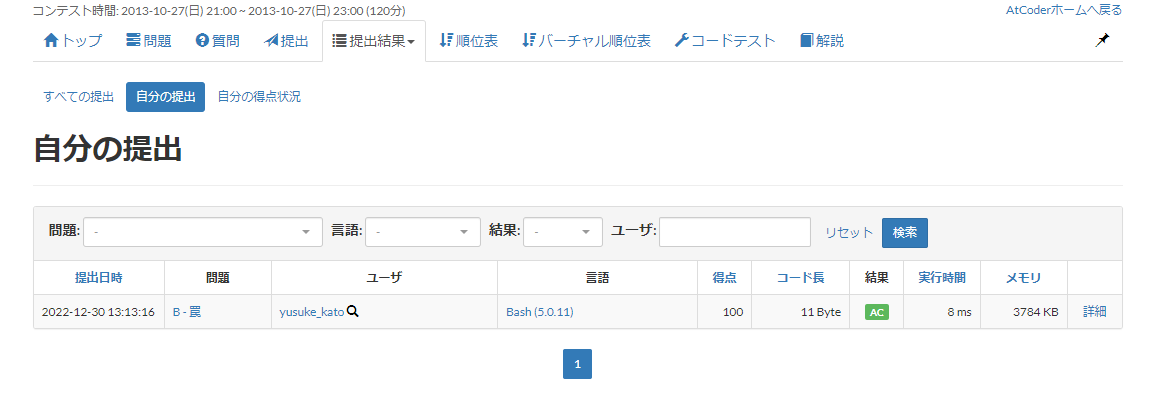Click the 検索 search button
Screen dimensions: 1152x403
[904, 233]
